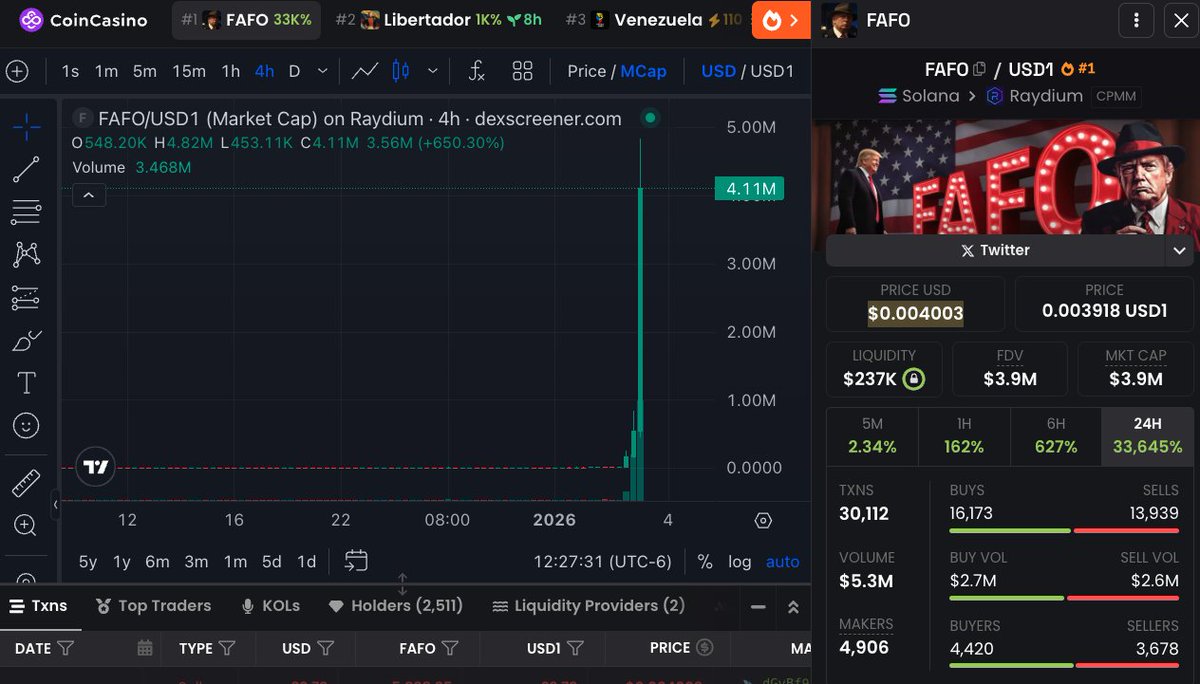Open the XABCD pattern drawing tool
Screen dimensions: 1200x684
click(27, 254)
